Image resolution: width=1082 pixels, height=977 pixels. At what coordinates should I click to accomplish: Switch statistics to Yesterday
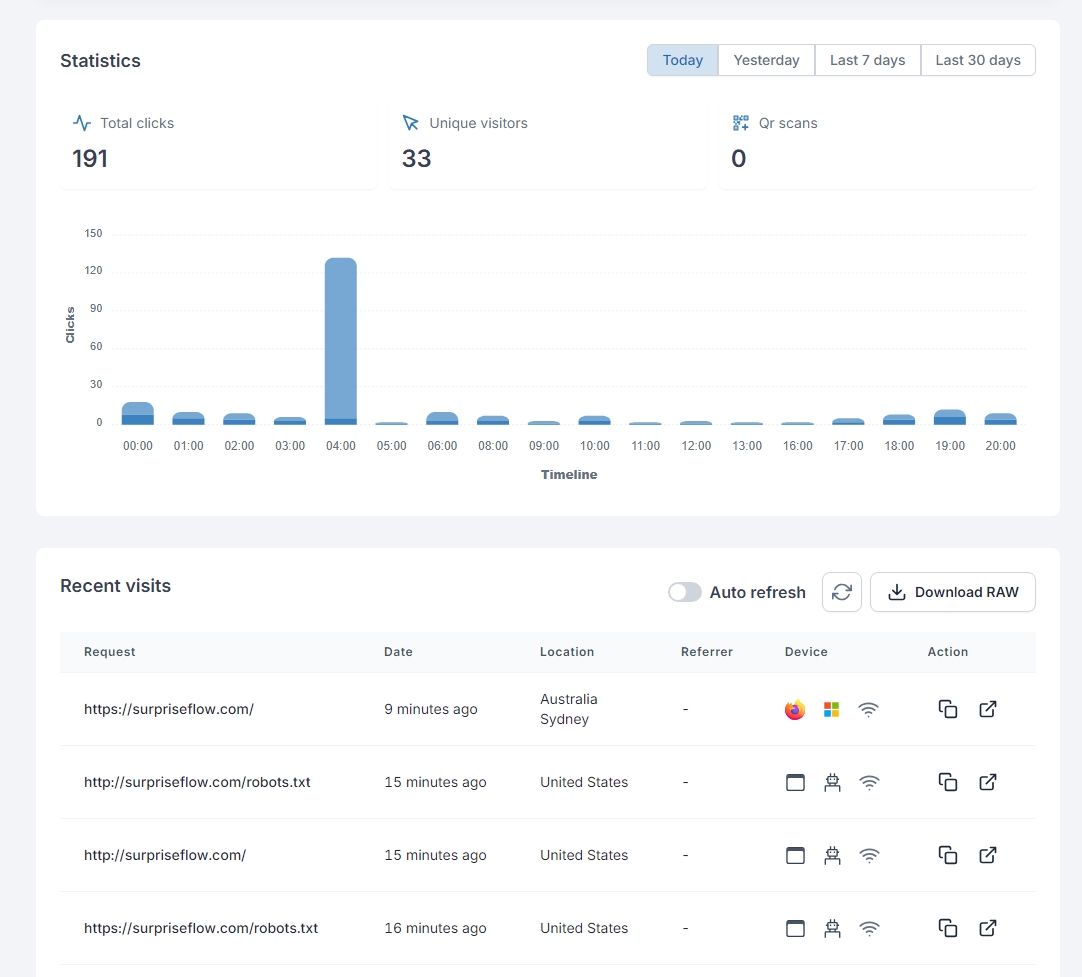click(766, 60)
